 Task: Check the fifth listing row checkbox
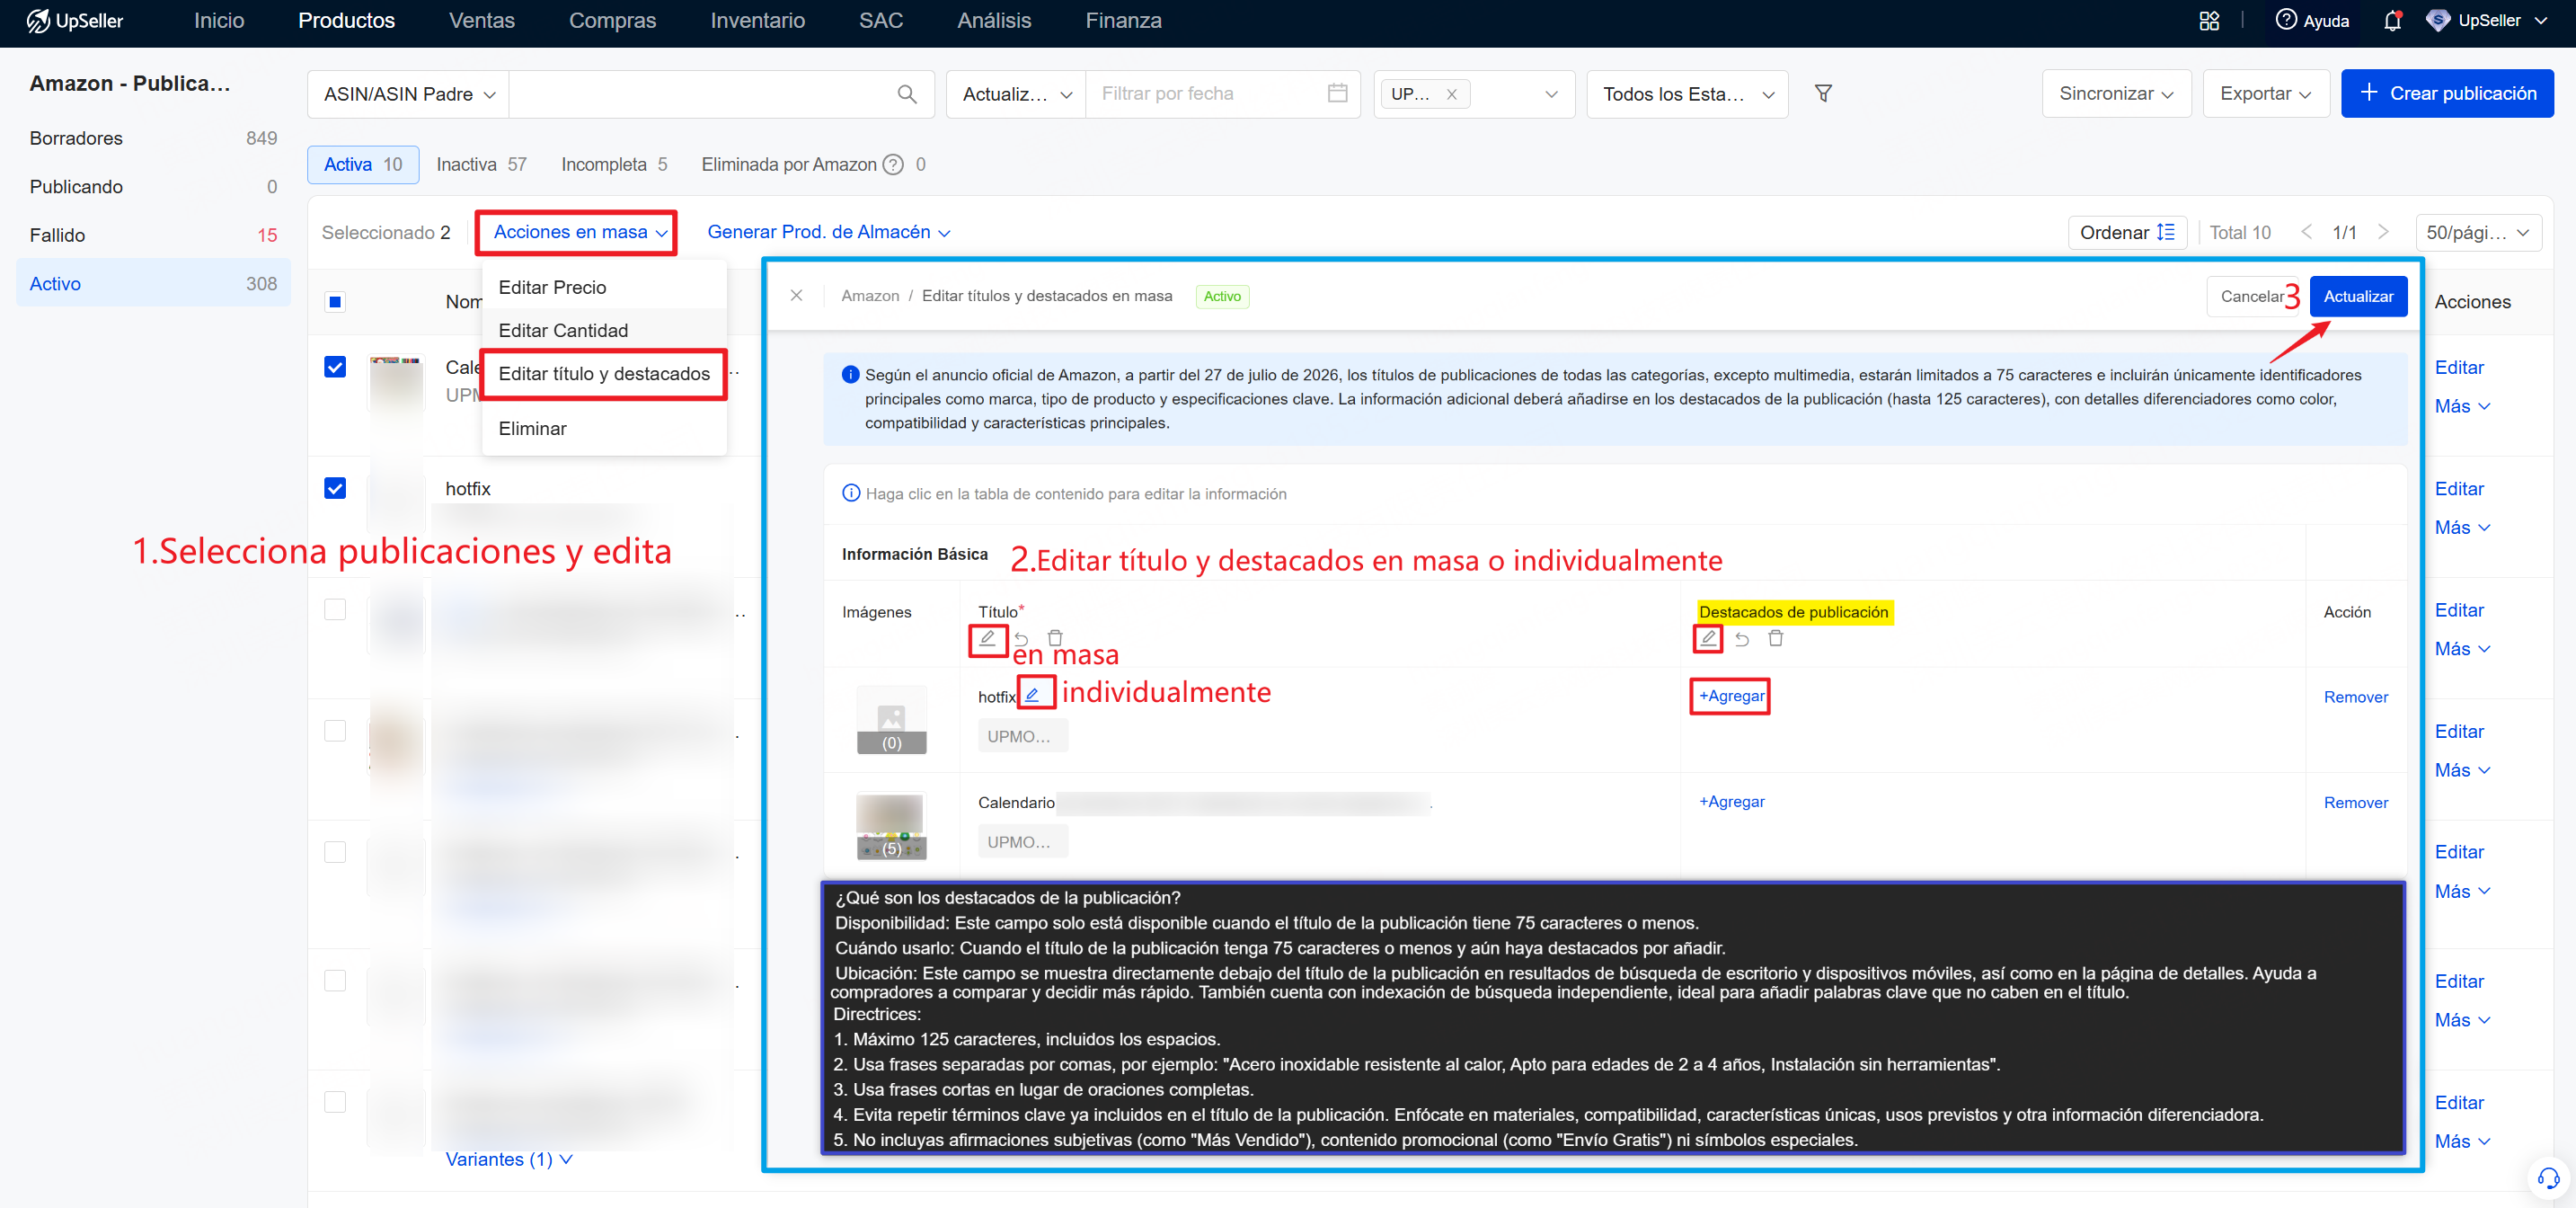pos(335,851)
